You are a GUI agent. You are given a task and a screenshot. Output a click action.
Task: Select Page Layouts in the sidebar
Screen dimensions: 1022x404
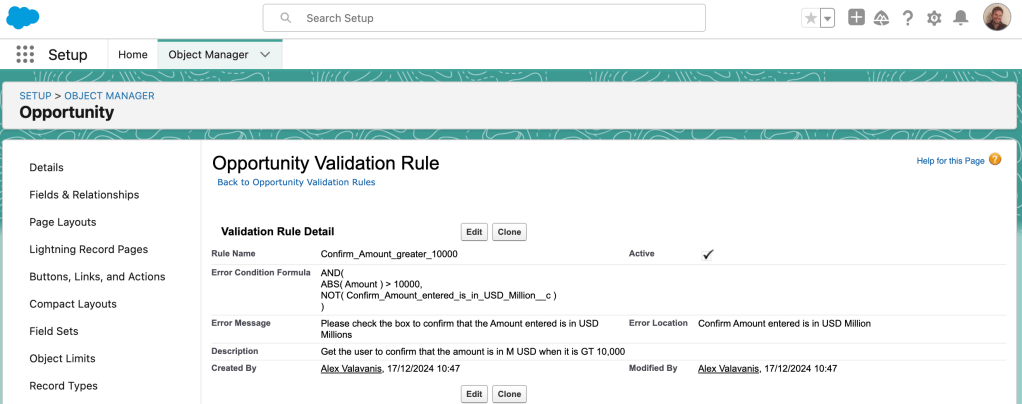[63, 222]
